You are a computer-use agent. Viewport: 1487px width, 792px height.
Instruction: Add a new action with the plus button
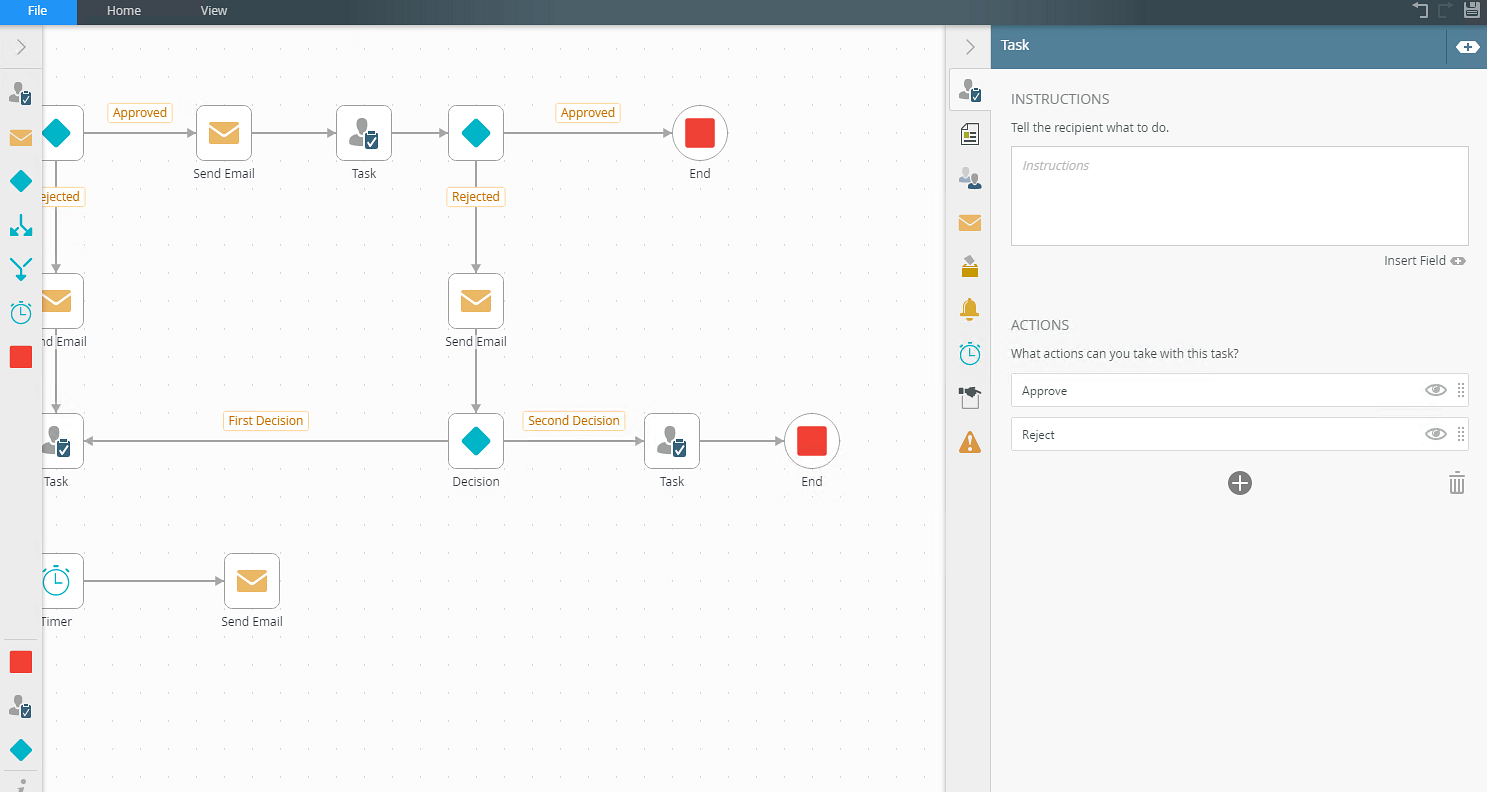point(1239,484)
